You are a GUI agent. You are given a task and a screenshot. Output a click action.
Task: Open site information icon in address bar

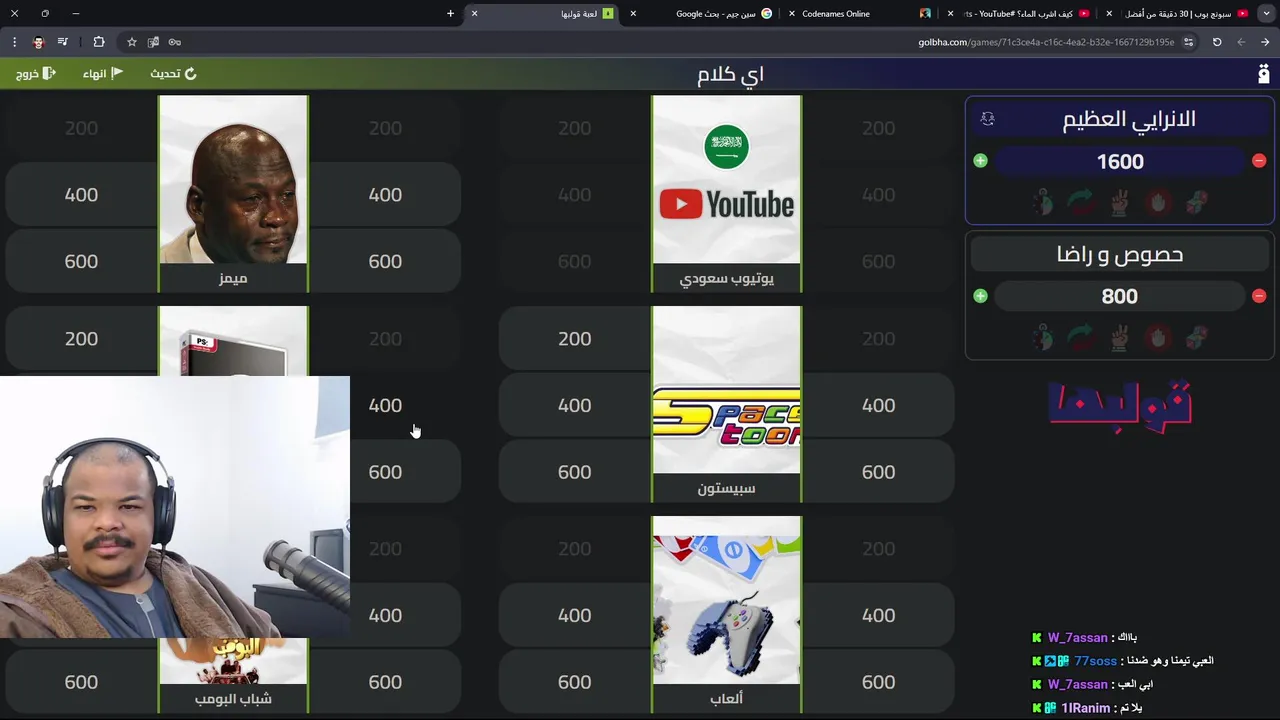pos(1188,42)
